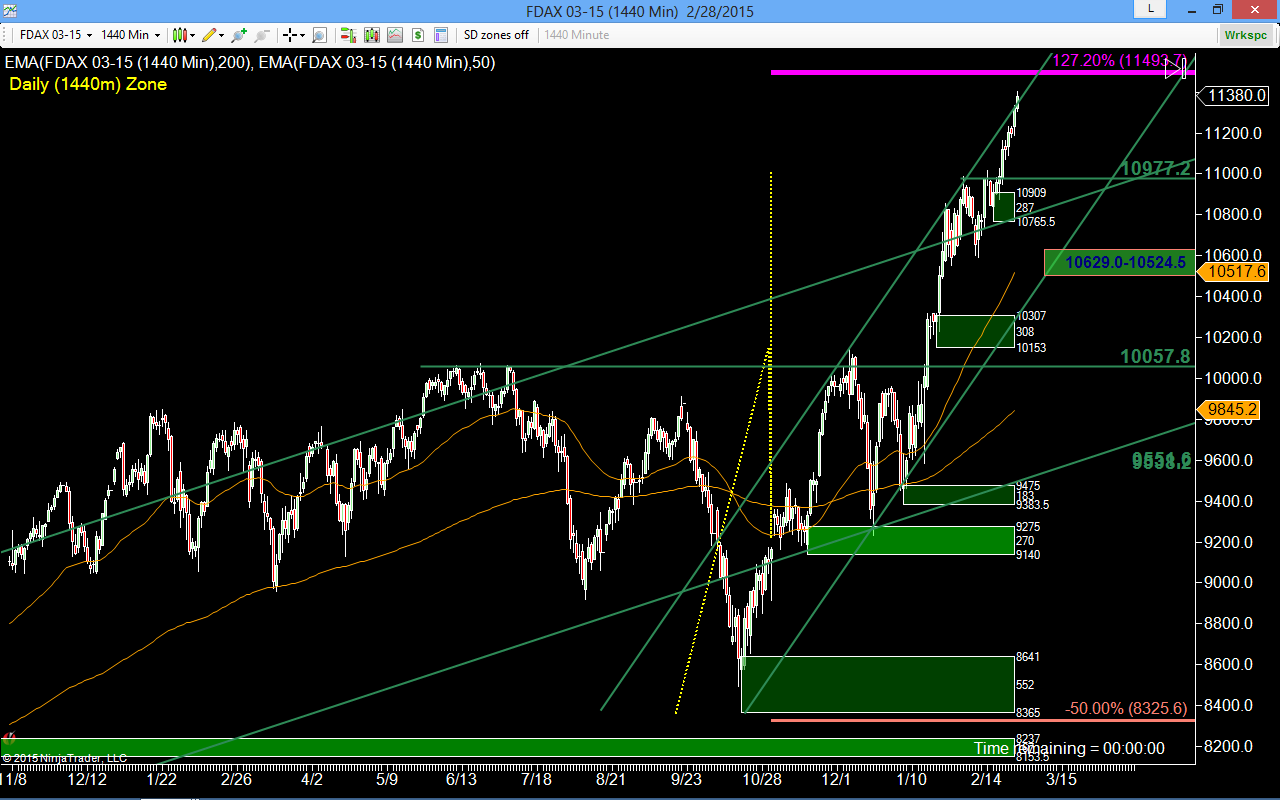
Task: Open the Indicators line chart icon
Action: point(395,35)
